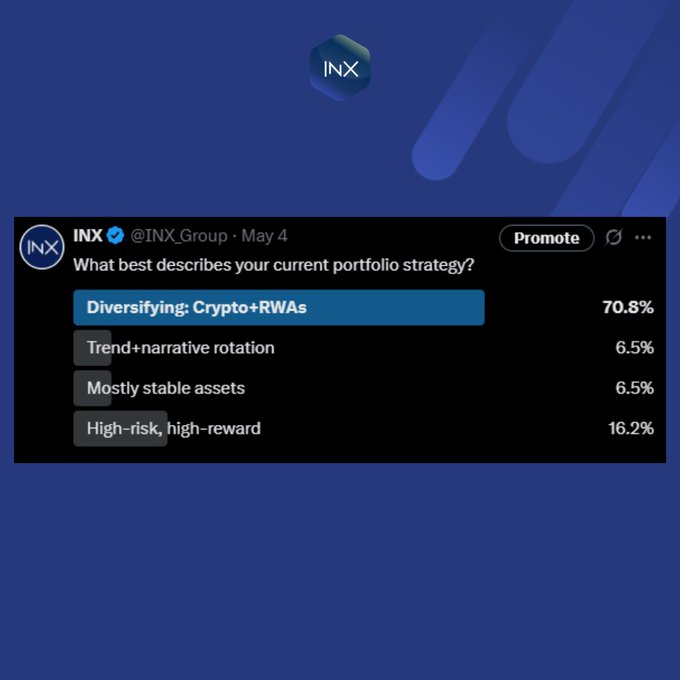This screenshot has height=680, width=680.
Task: Choose the High-risk, high-reward poll option
Action: click(x=173, y=428)
